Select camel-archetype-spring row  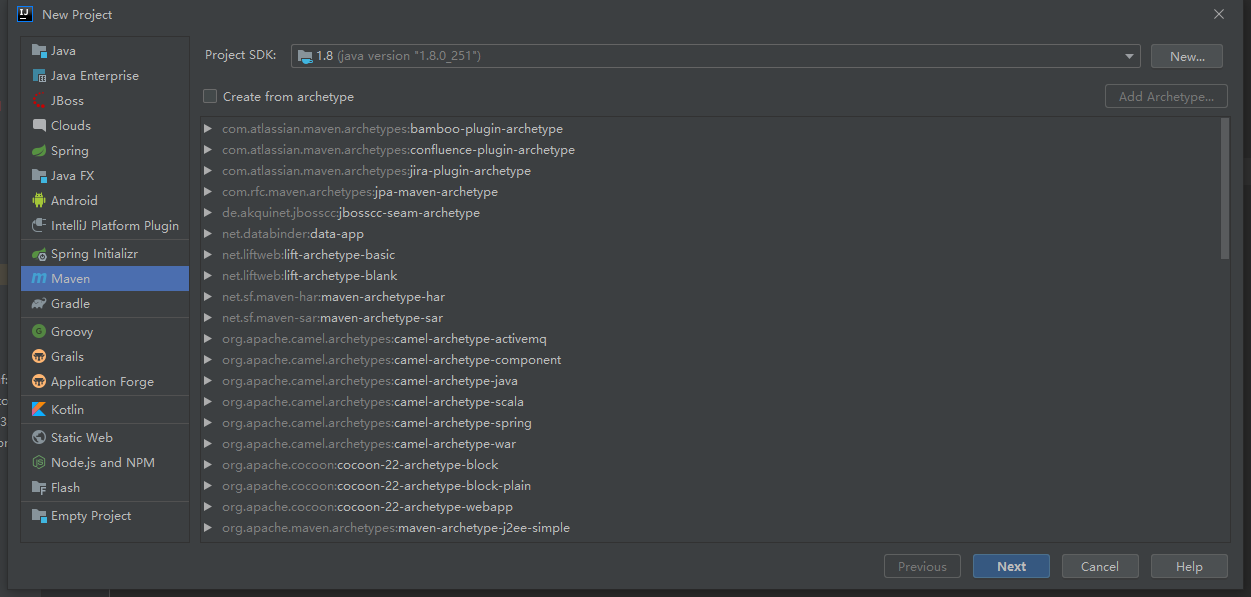pyautogui.click(x=710, y=423)
